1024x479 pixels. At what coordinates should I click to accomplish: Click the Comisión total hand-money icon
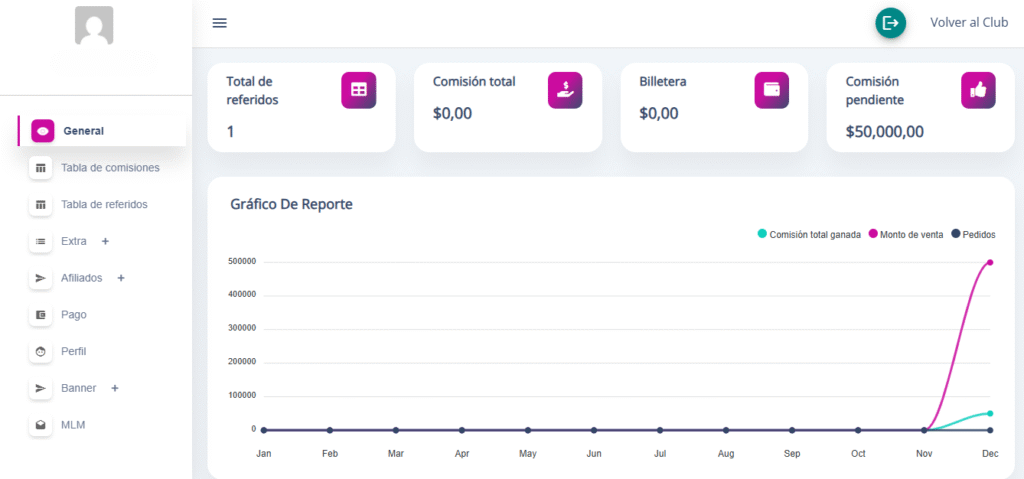565,90
